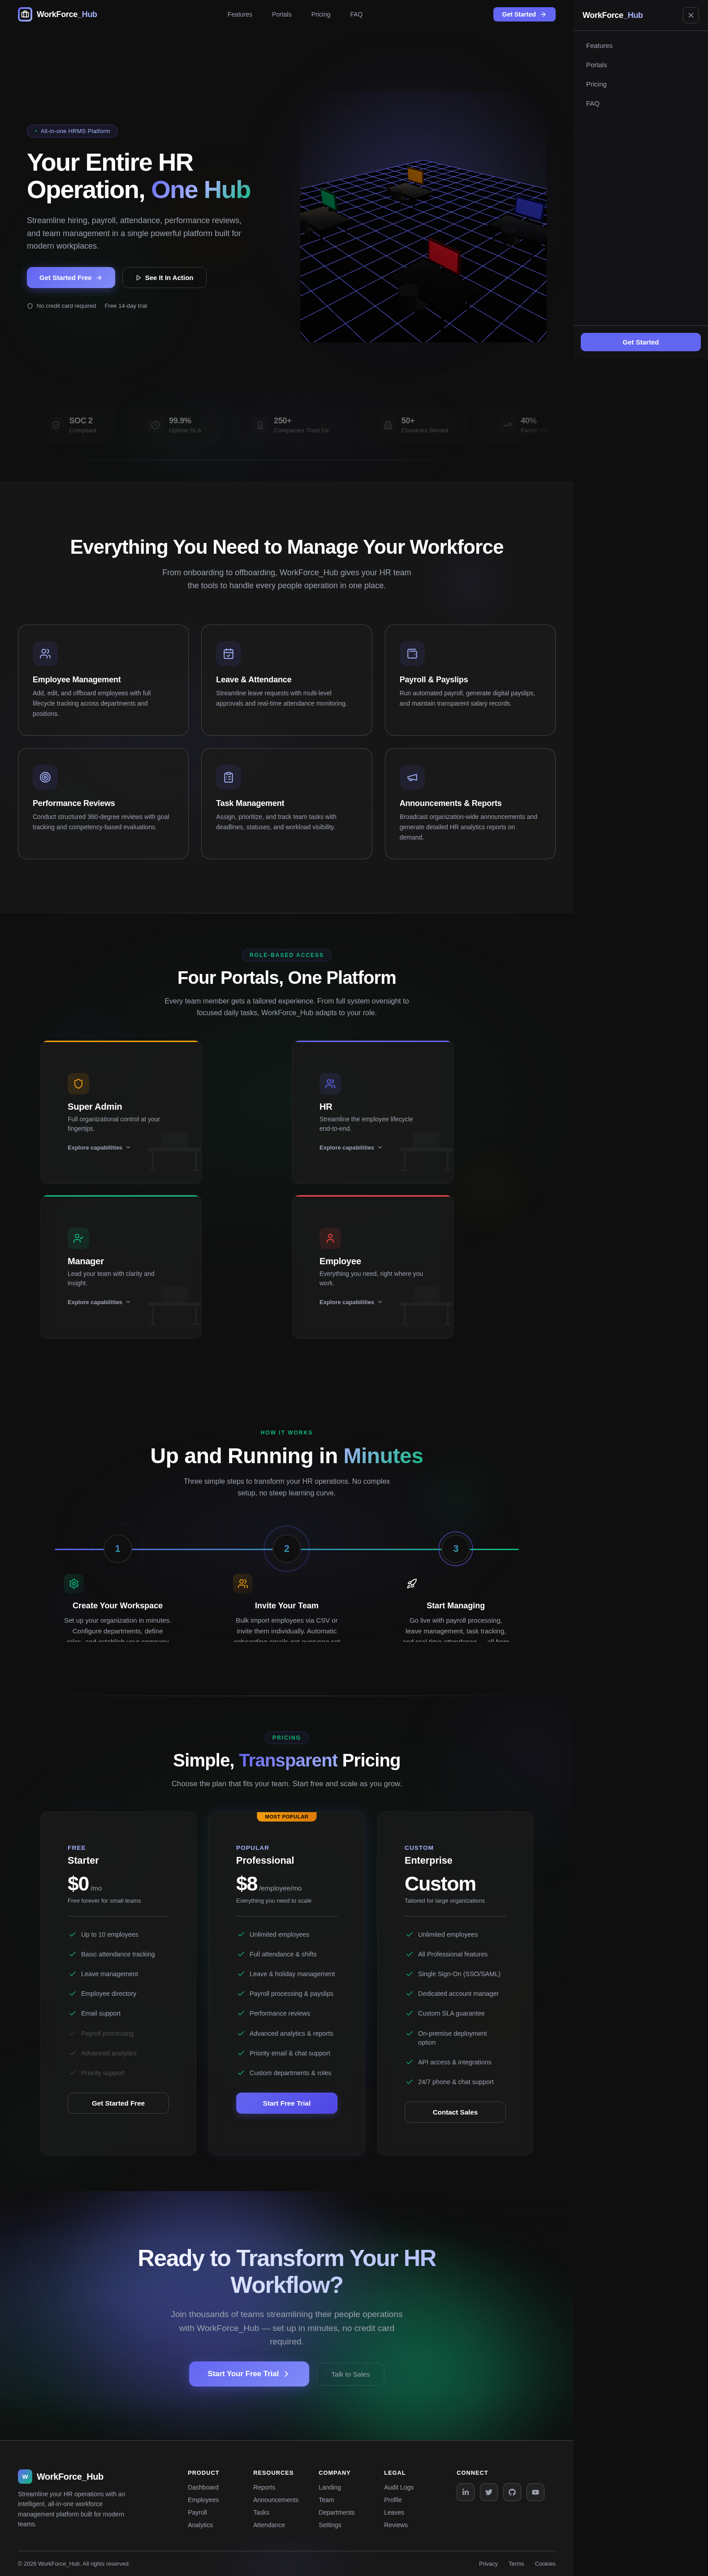Screen dimensions: 708x2576
Task: Open the Cookies link in footer
Action: [x=545, y=2564]
